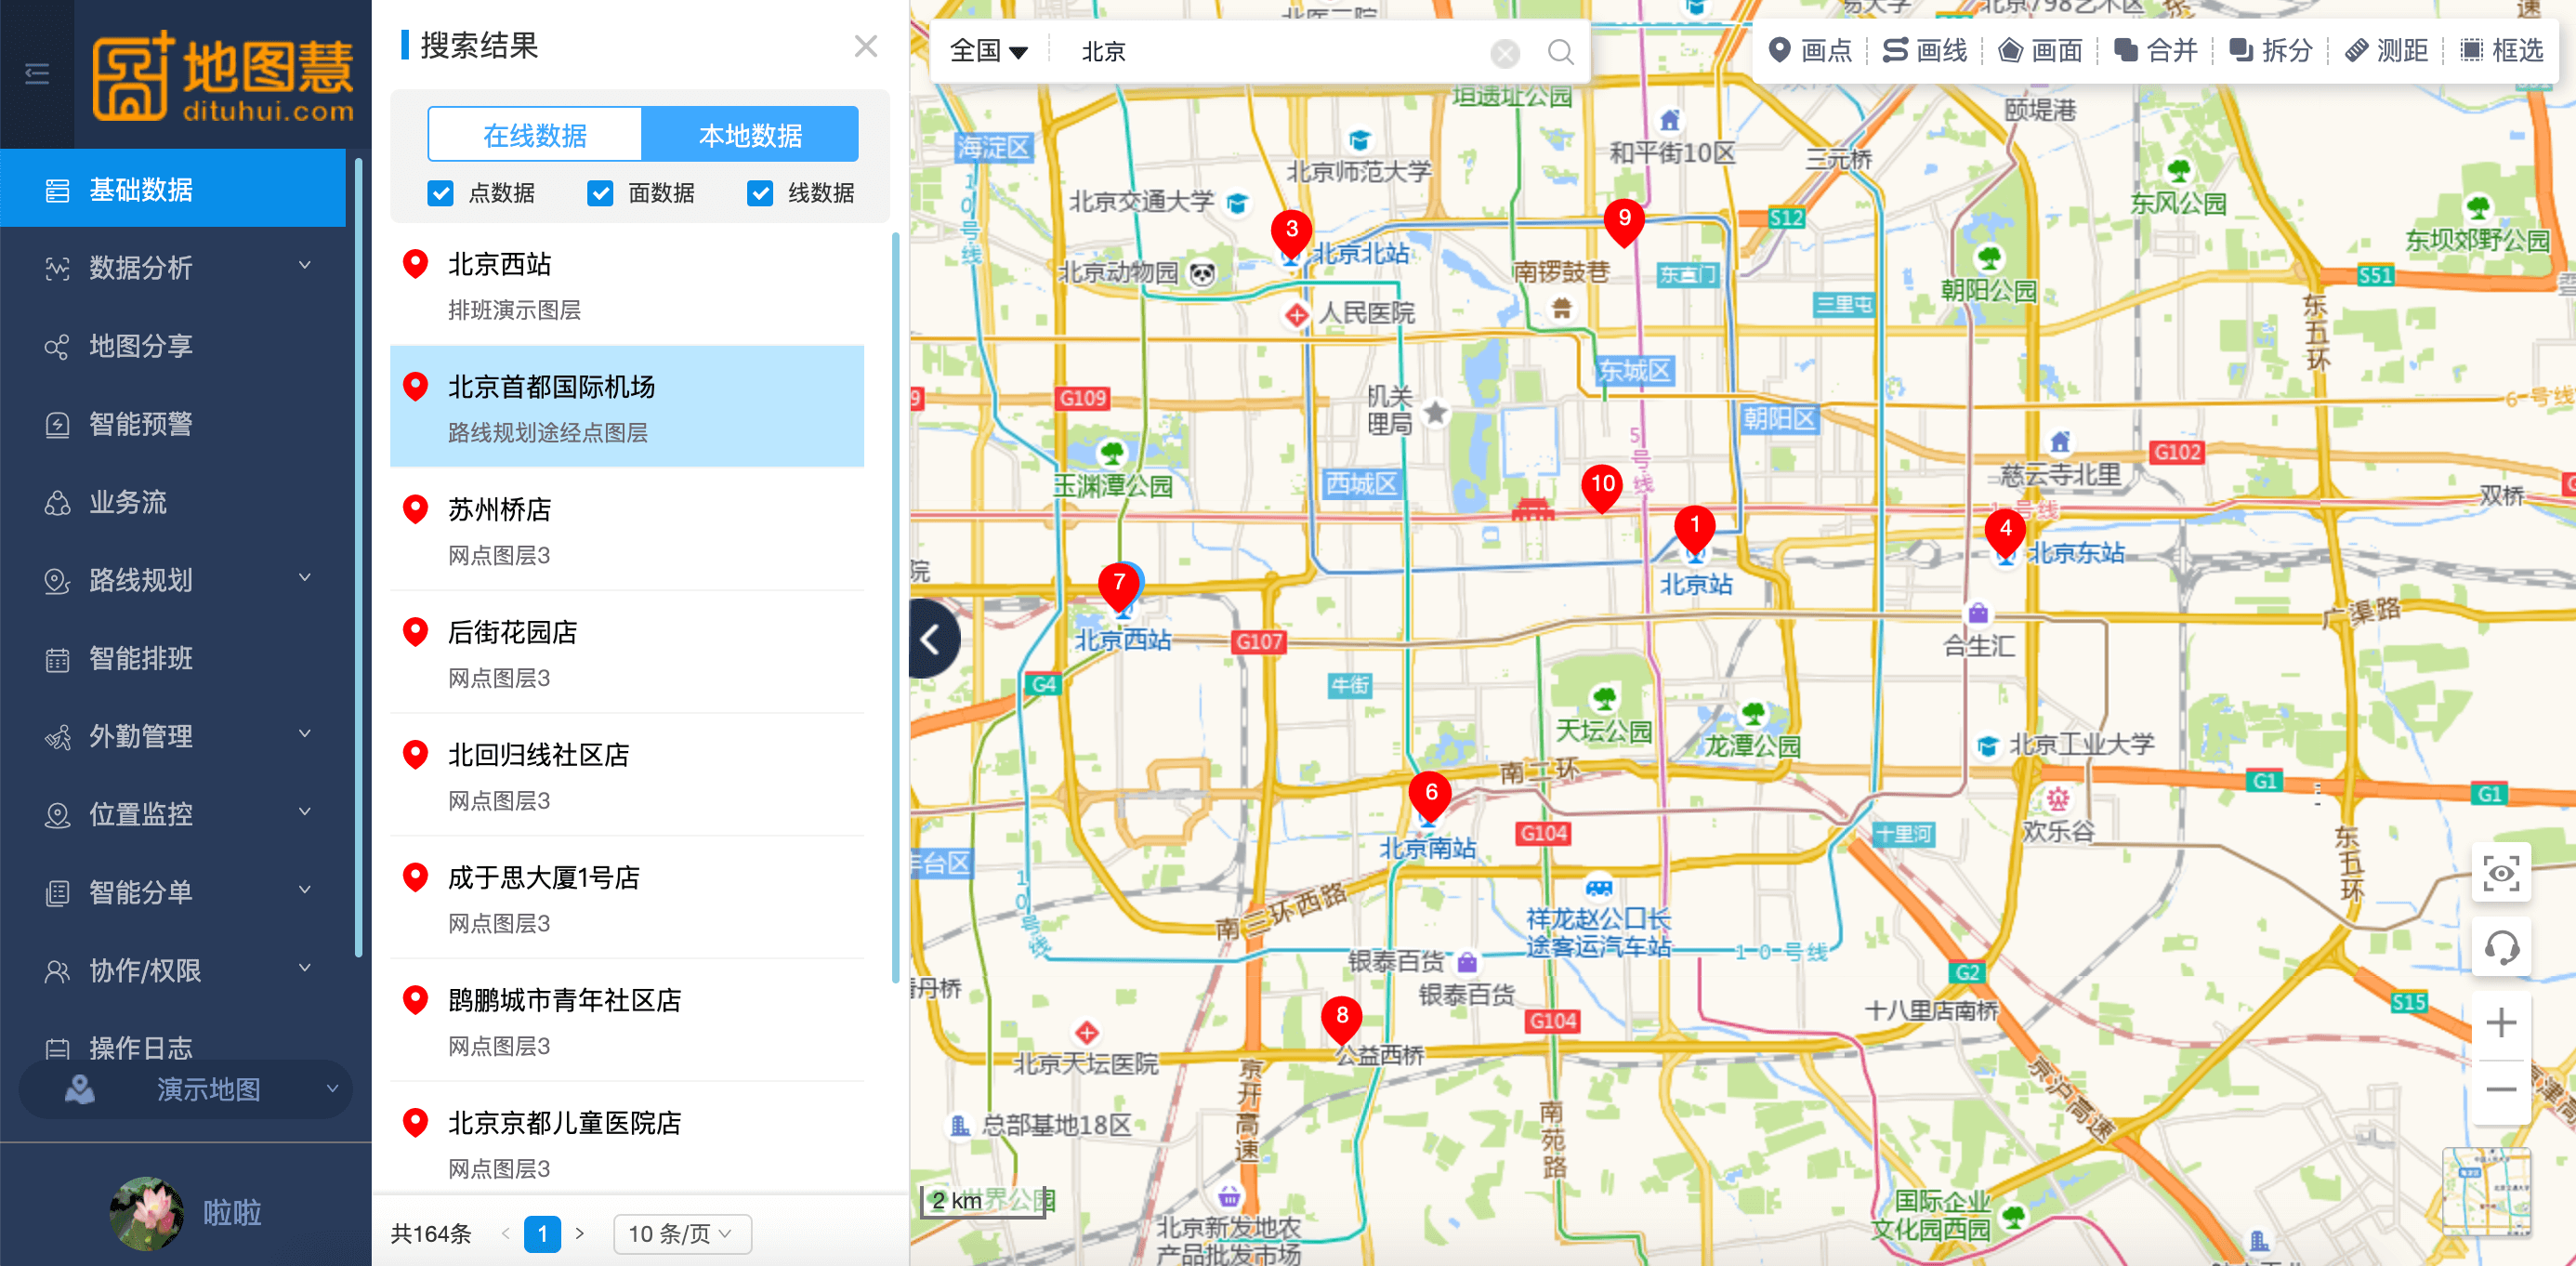Viewport: 2576px width, 1266px height.
Task: Expand the 路线规划 menu arrow
Action: click(305, 578)
